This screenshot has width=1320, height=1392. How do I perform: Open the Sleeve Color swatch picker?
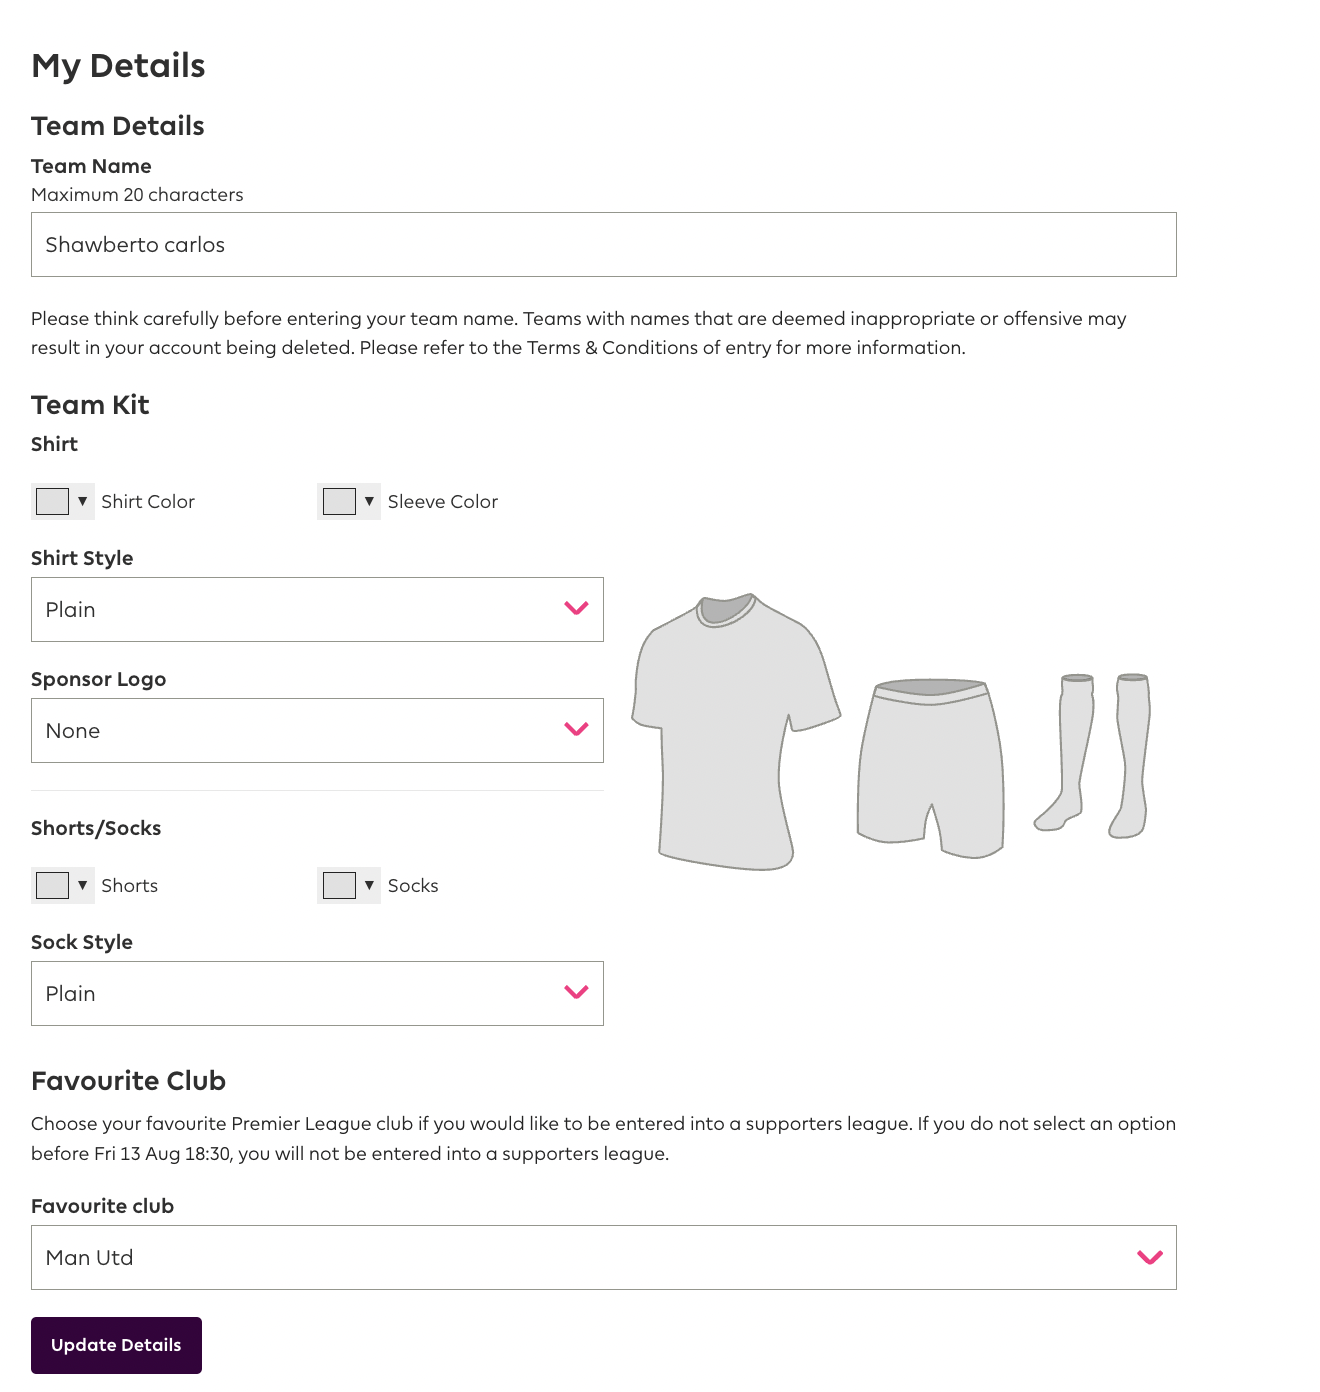pyautogui.click(x=339, y=501)
